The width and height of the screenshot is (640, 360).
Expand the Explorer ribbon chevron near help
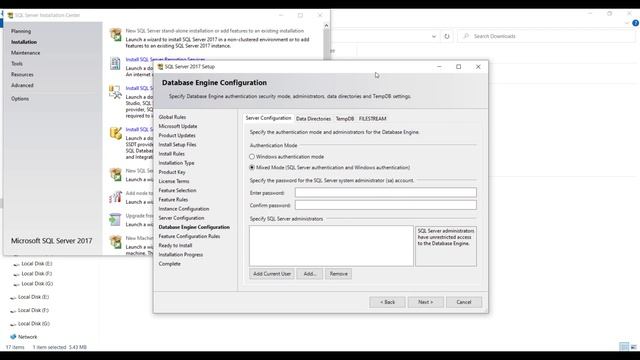[627, 23]
